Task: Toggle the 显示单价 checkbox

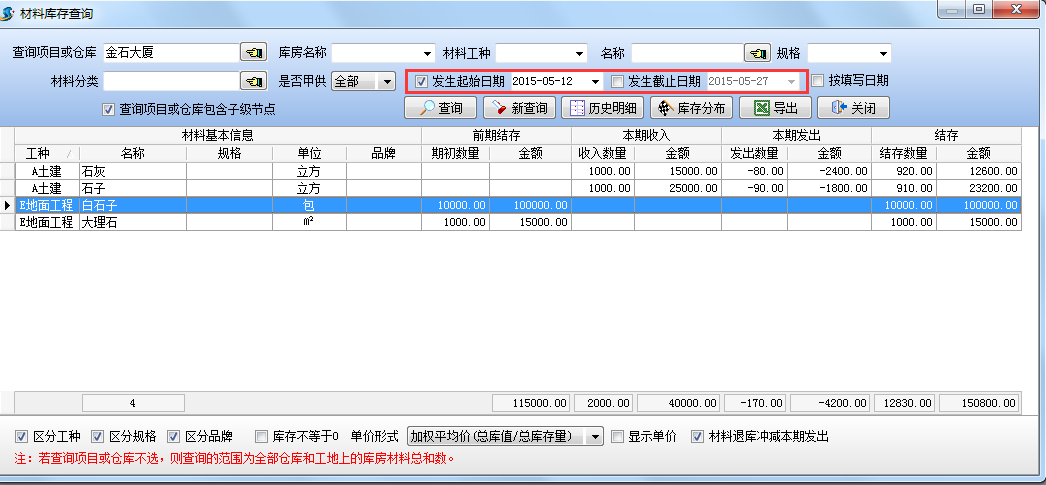Action: coord(618,437)
